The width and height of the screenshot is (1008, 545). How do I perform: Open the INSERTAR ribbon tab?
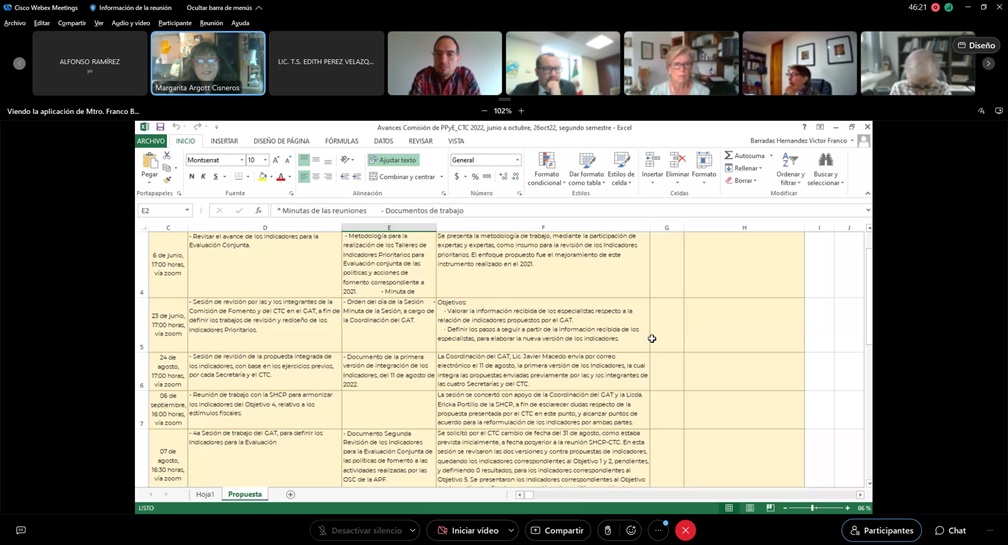click(x=224, y=141)
